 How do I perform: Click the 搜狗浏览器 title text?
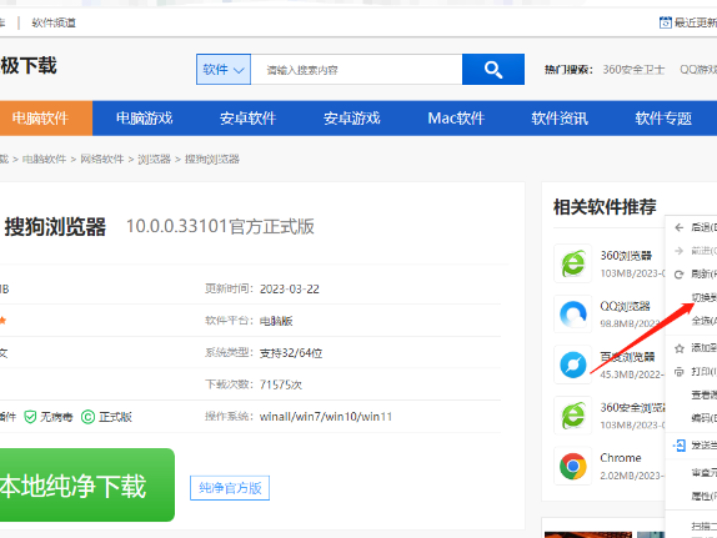pyautogui.click(x=55, y=227)
